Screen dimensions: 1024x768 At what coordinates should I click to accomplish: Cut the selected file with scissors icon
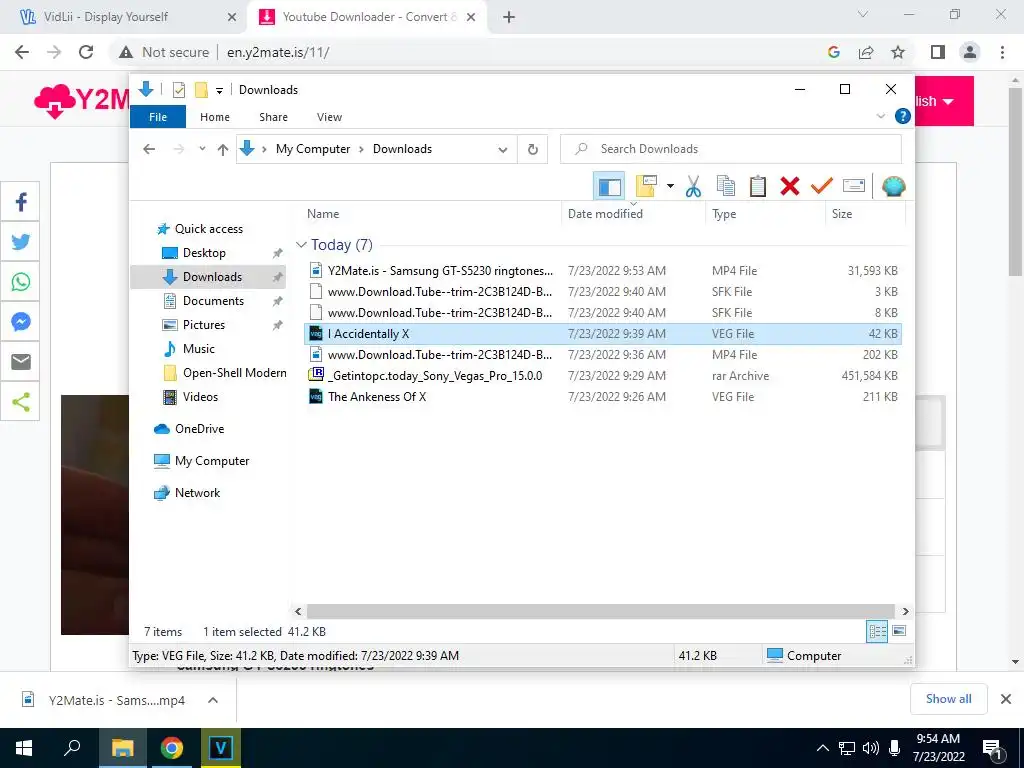point(693,187)
